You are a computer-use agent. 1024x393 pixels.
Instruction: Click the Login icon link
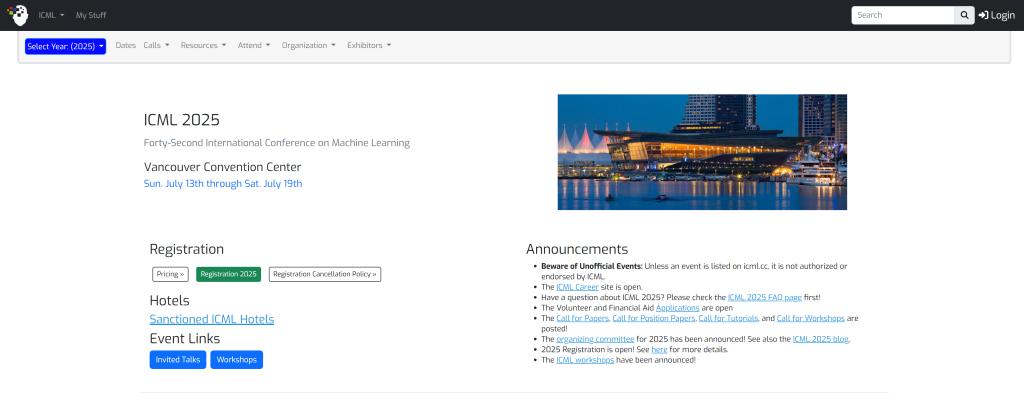pyautogui.click(x=996, y=15)
